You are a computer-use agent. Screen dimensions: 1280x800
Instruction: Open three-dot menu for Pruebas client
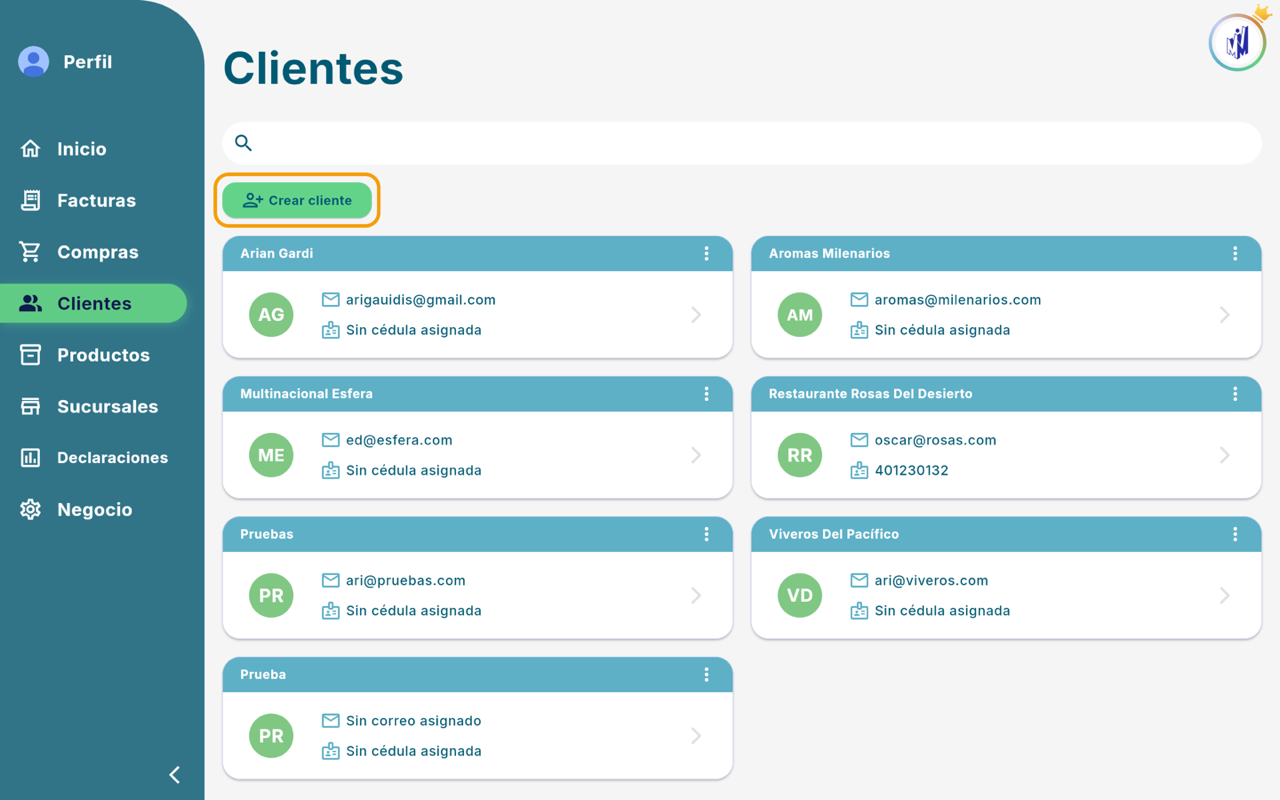point(706,534)
